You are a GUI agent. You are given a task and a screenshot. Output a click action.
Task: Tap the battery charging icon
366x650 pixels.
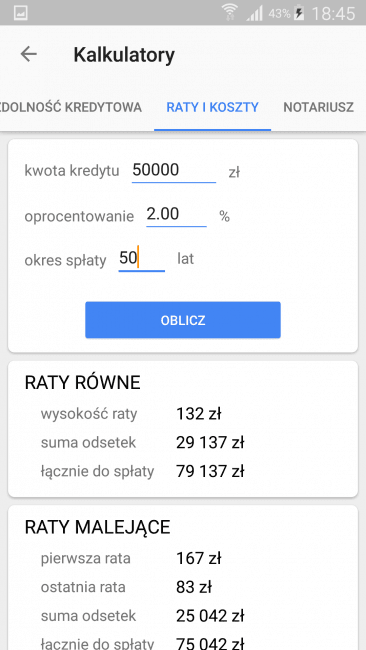tap(299, 13)
